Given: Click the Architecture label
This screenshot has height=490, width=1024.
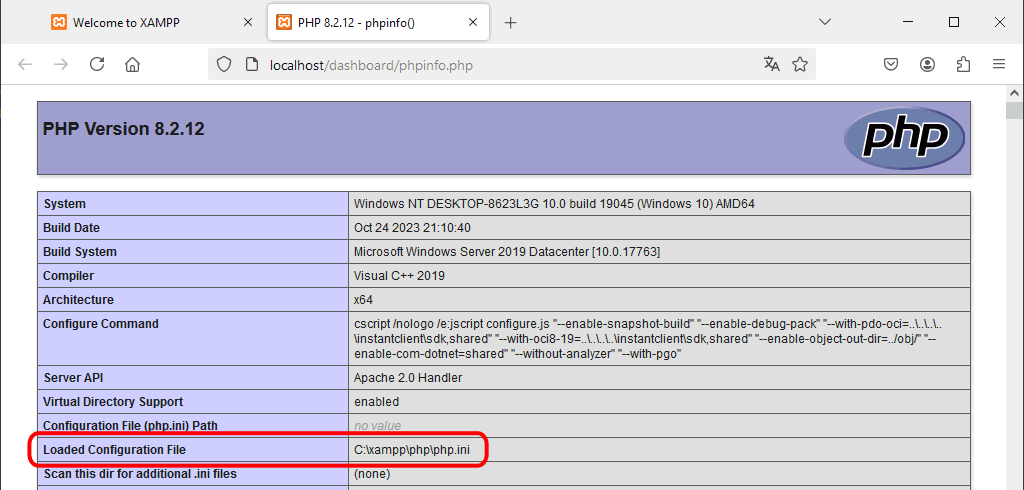Looking at the screenshot, I should click(x=78, y=300).
